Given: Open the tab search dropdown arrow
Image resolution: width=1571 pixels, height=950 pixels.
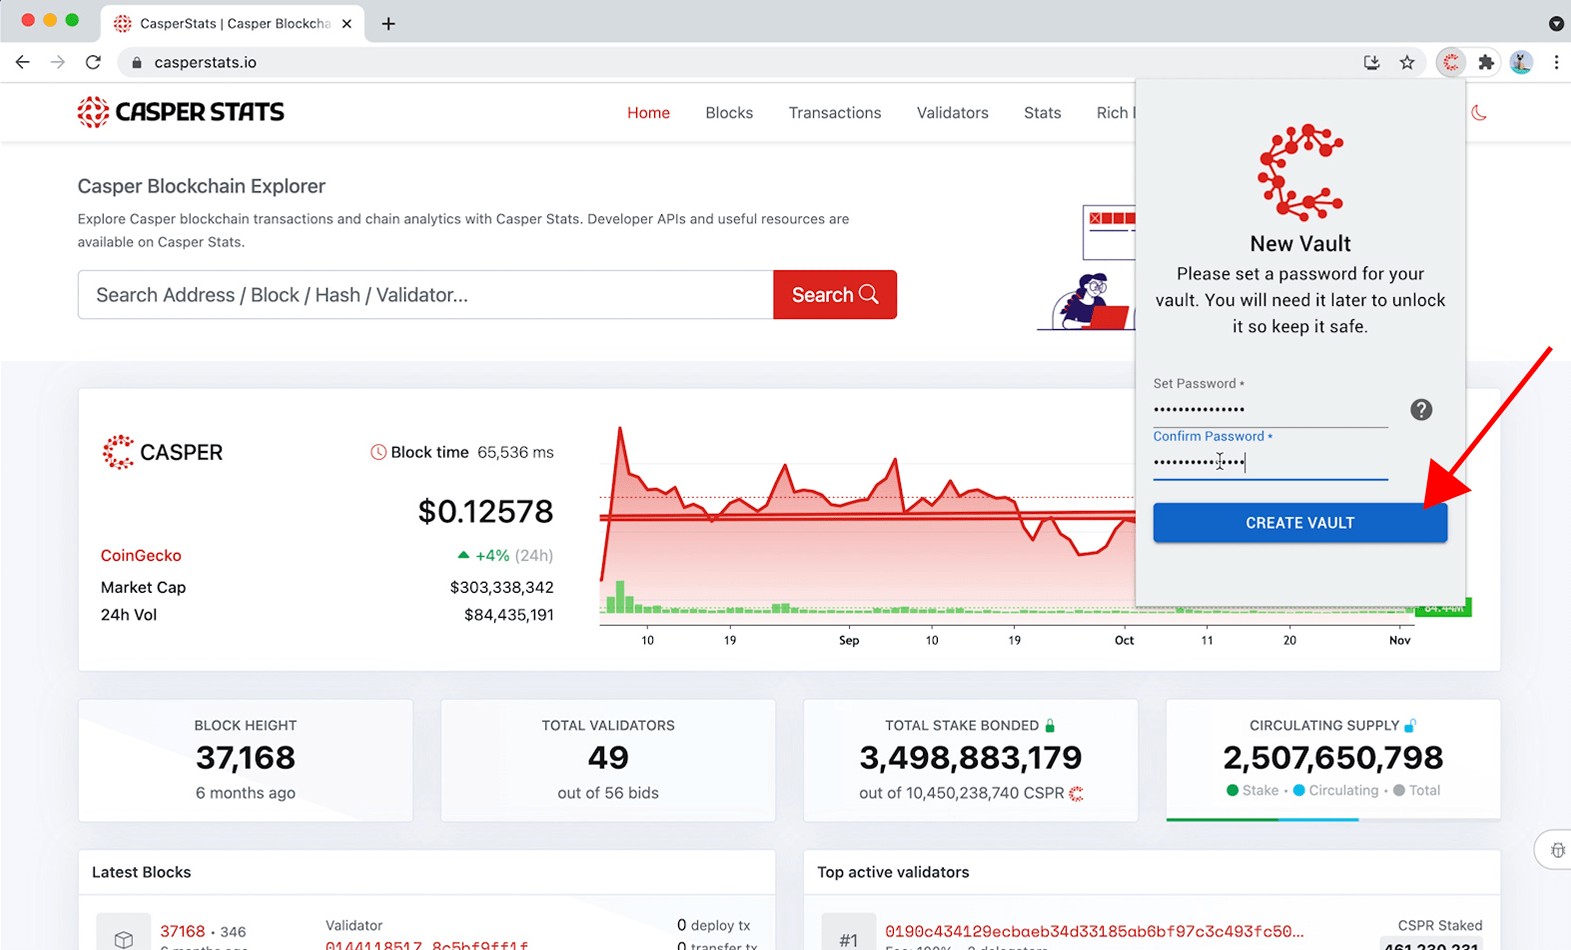Looking at the screenshot, I should (x=1556, y=24).
